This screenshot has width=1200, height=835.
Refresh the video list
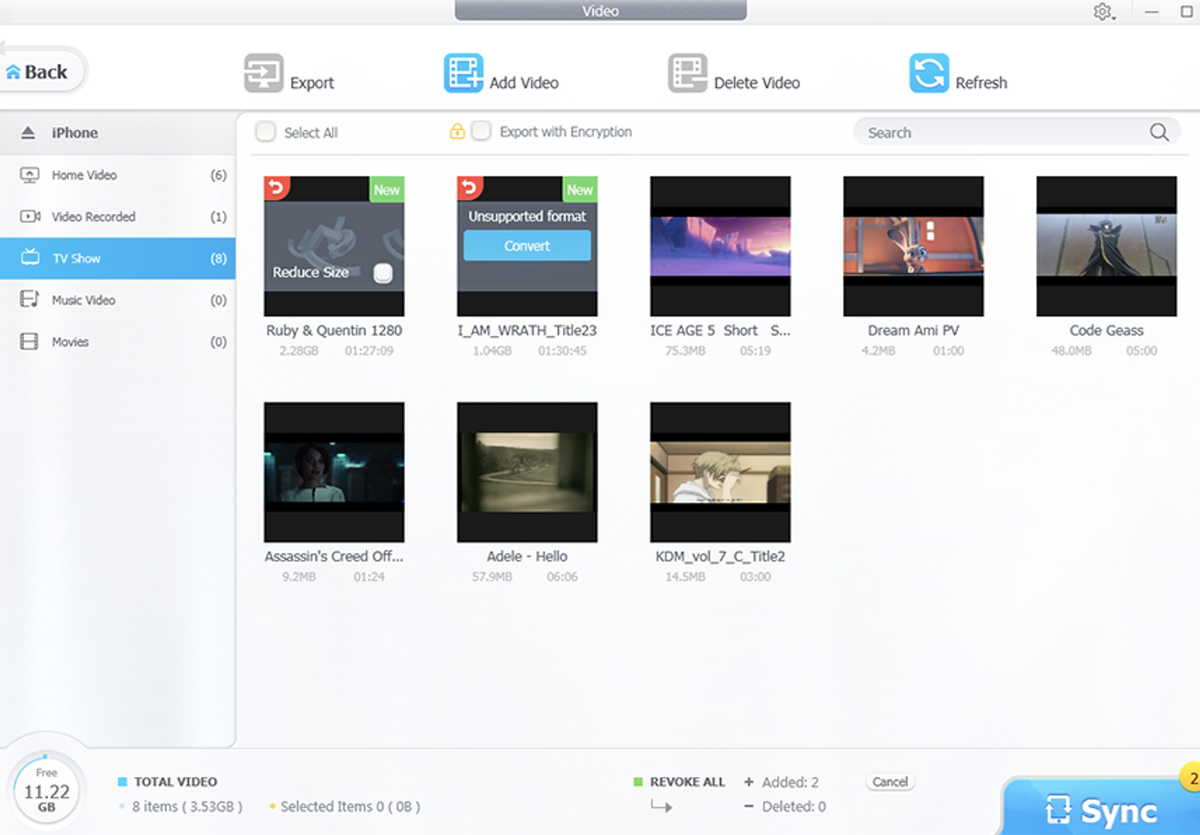click(928, 73)
